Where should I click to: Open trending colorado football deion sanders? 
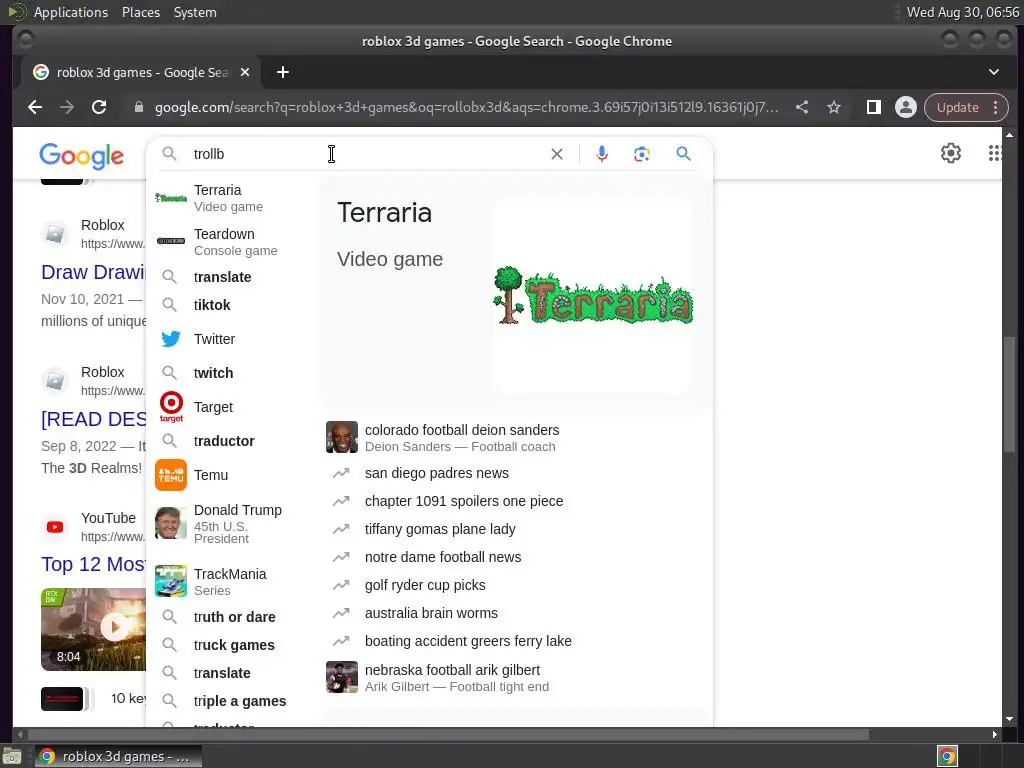point(513,438)
